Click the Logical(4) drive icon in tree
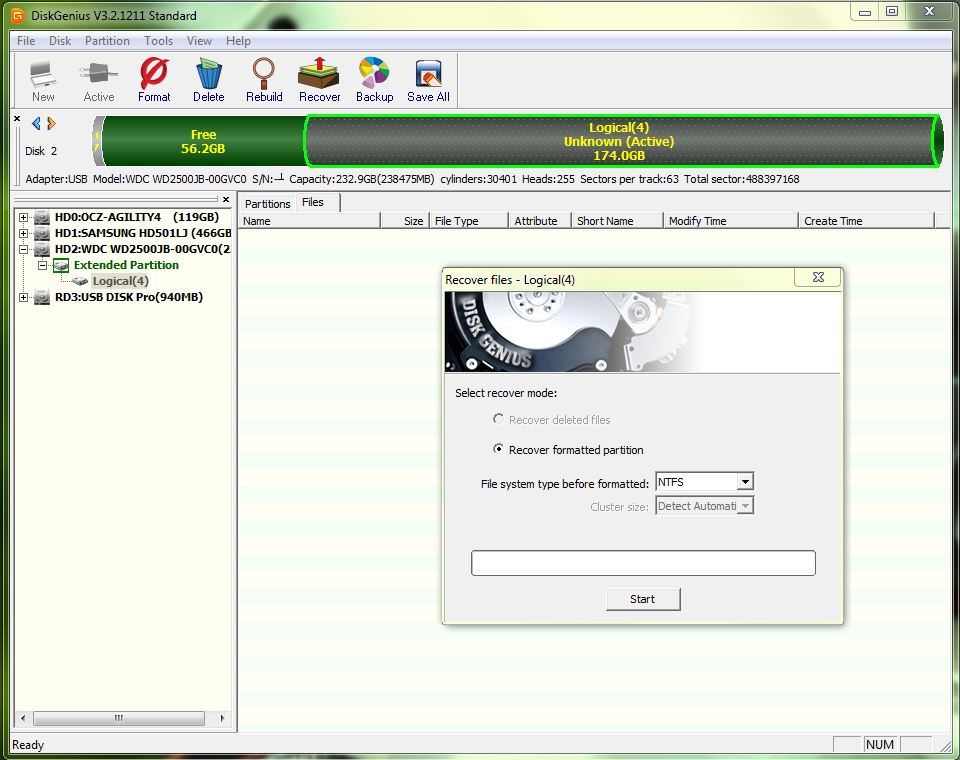 coord(80,281)
